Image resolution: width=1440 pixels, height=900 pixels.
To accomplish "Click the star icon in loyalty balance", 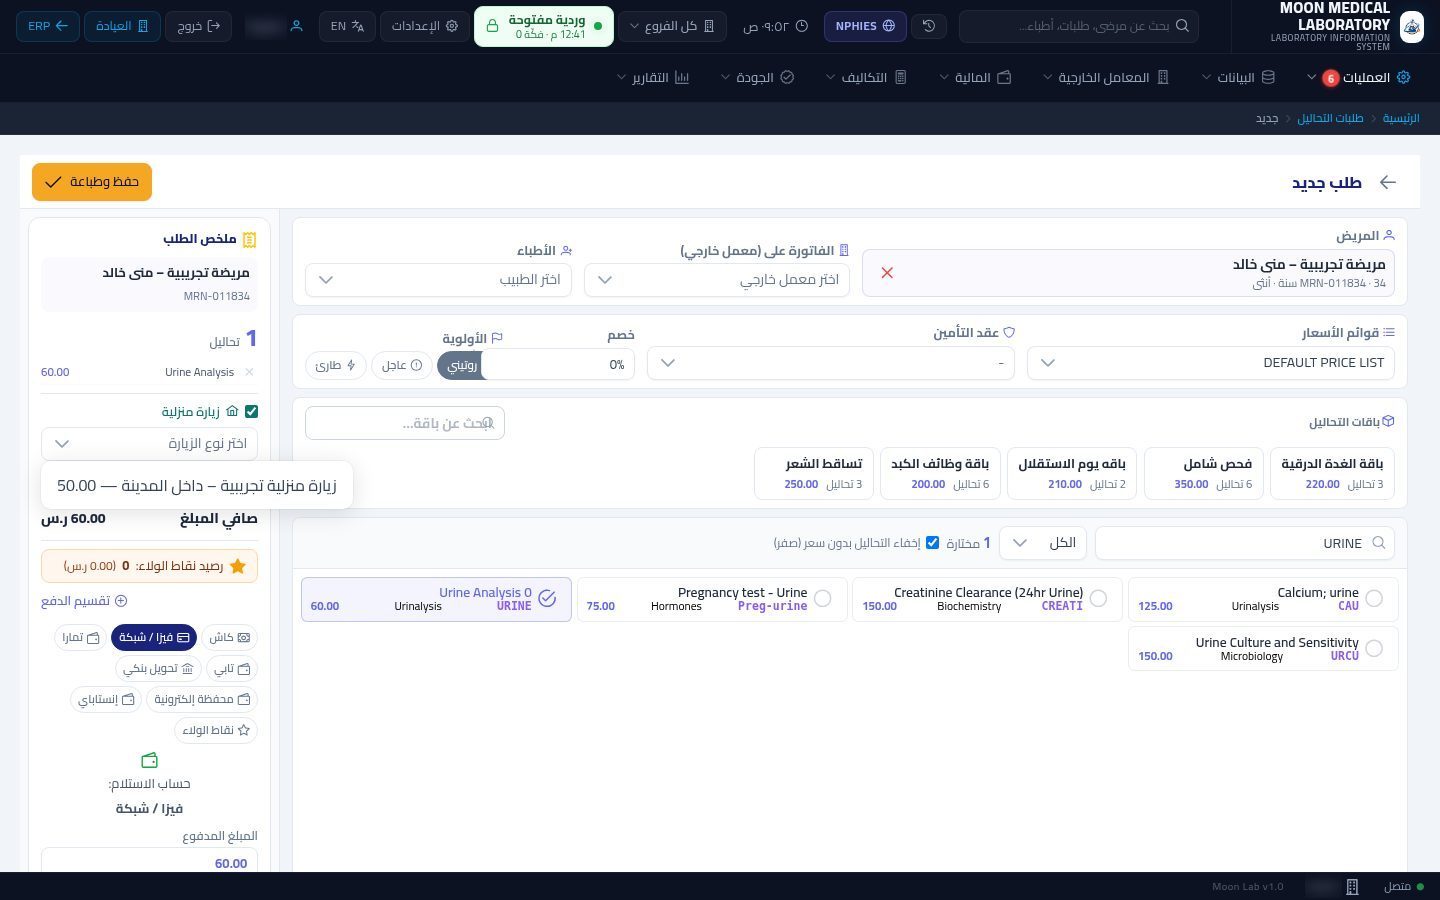I will tap(237, 566).
